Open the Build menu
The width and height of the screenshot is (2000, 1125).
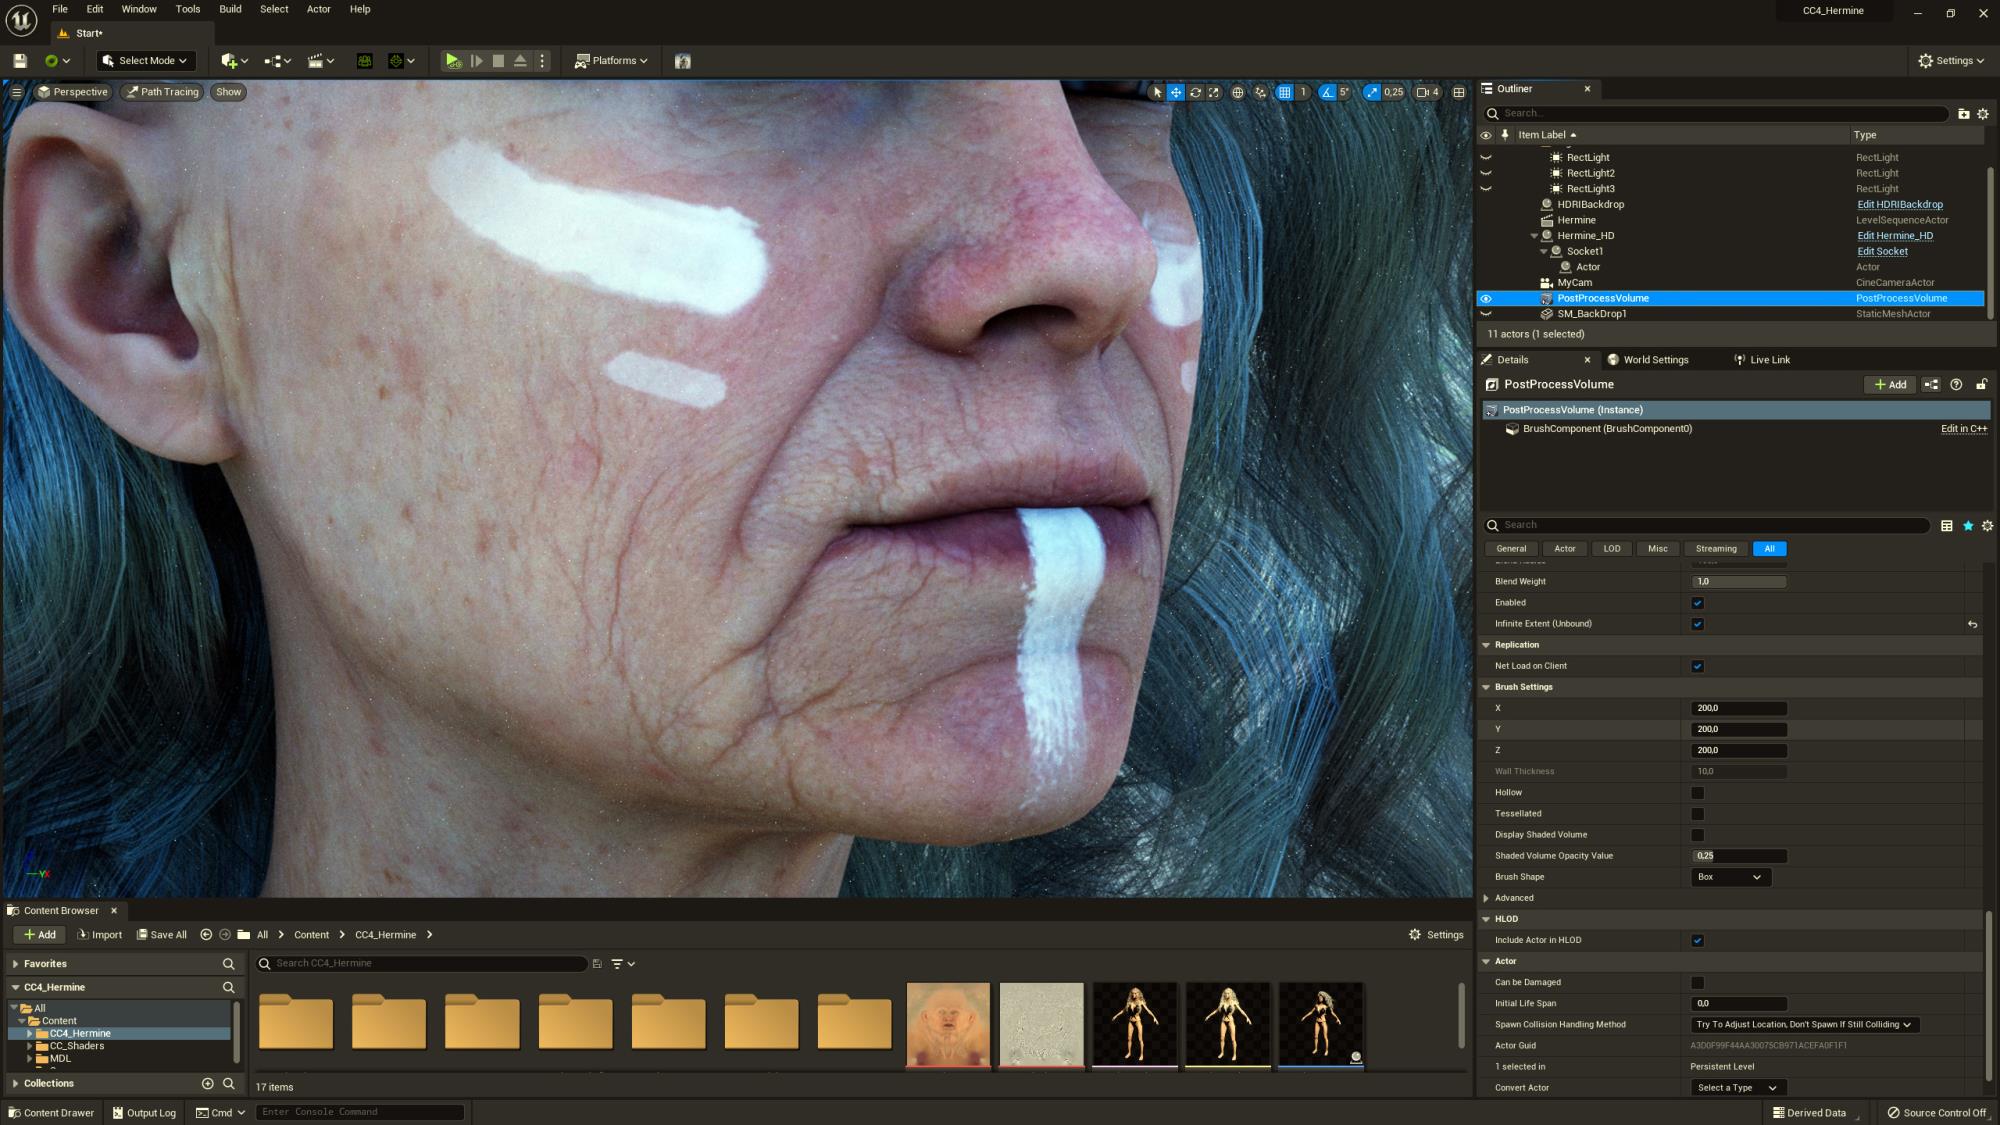(230, 9)
